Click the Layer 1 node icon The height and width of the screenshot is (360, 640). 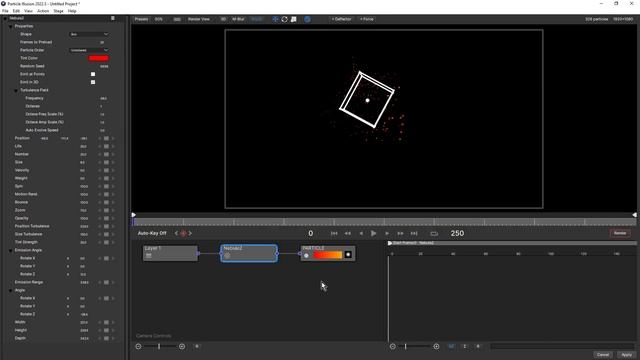tap(149, 256)
